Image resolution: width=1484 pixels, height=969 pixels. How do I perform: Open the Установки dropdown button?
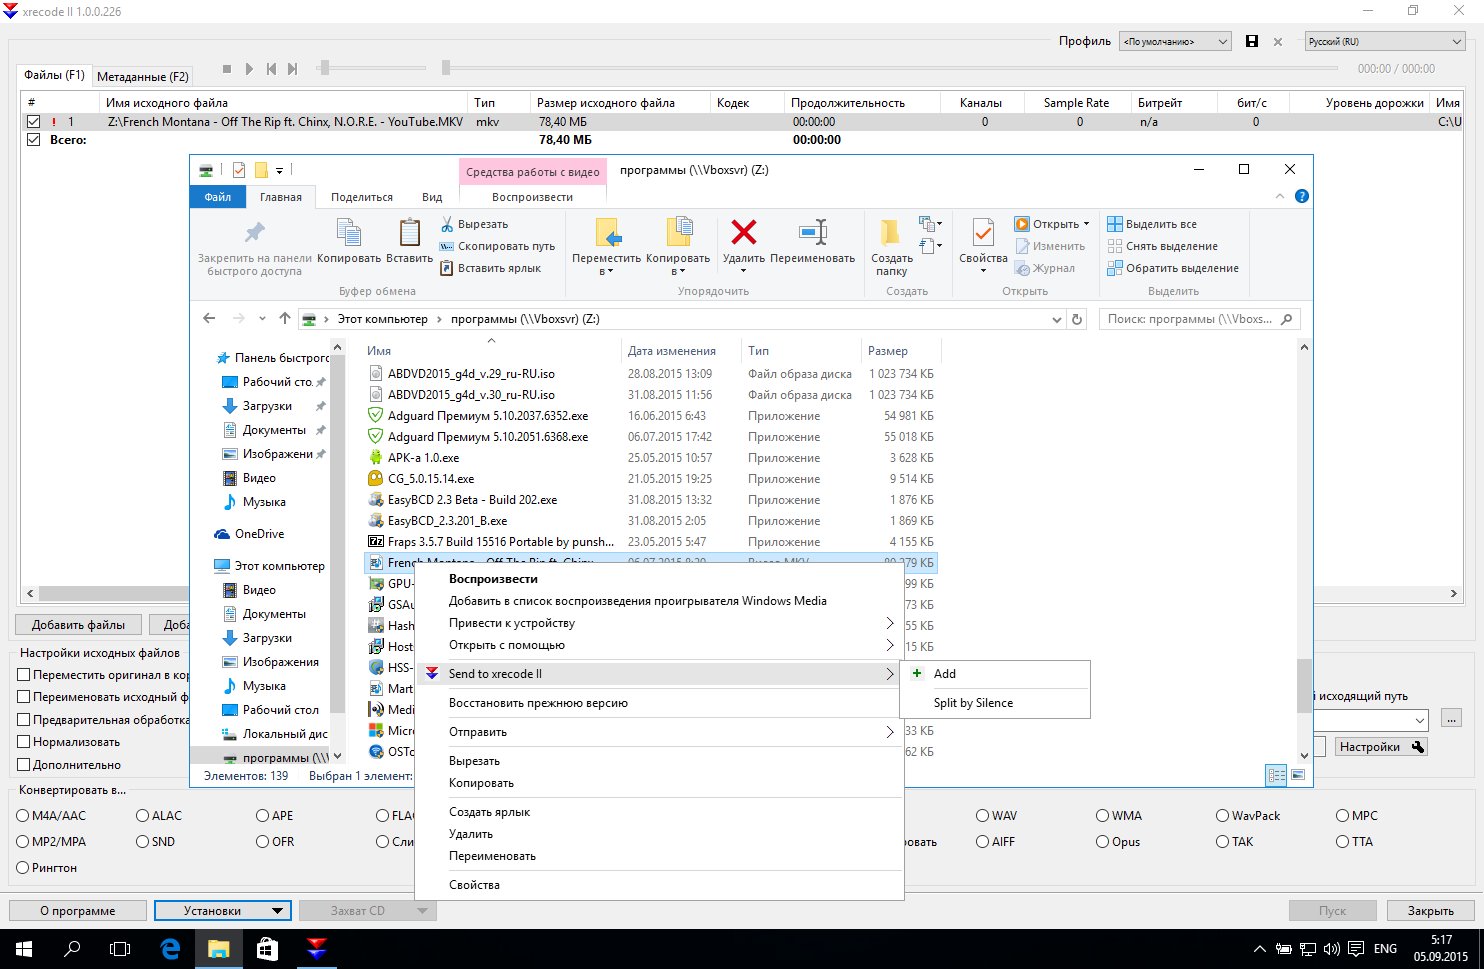pos(222,911)
